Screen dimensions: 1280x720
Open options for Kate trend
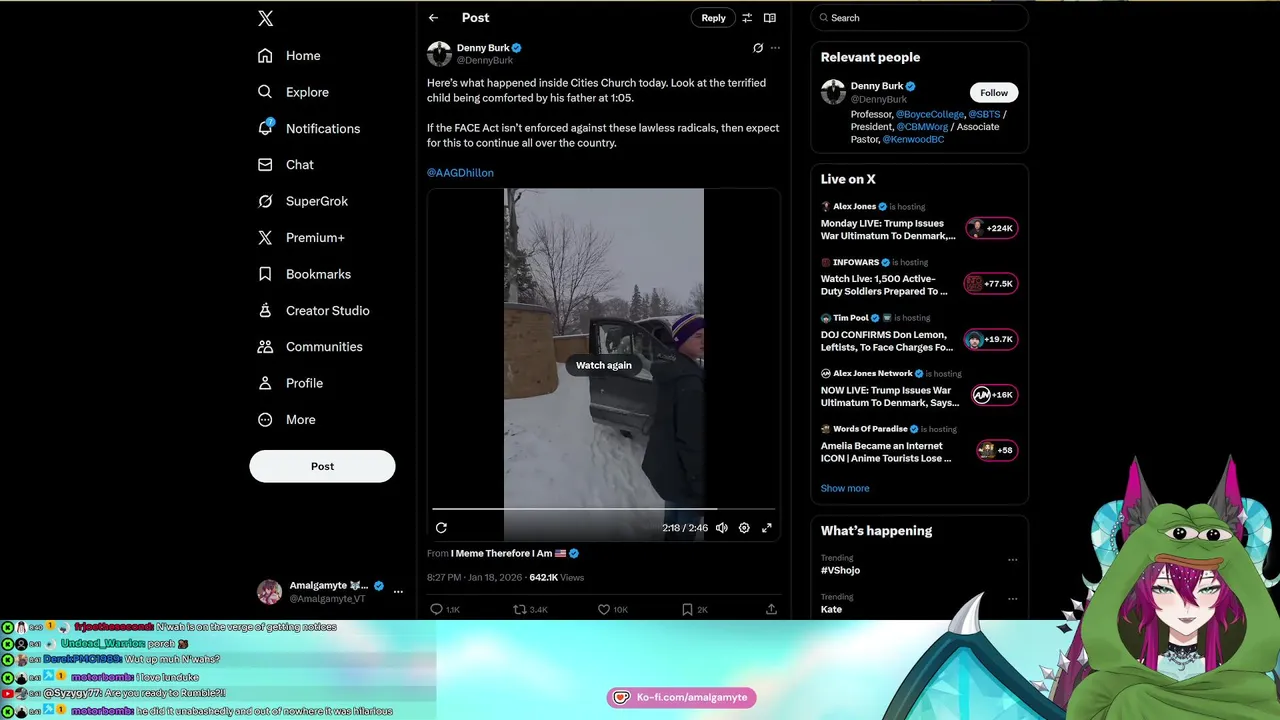coord(1012,599)
